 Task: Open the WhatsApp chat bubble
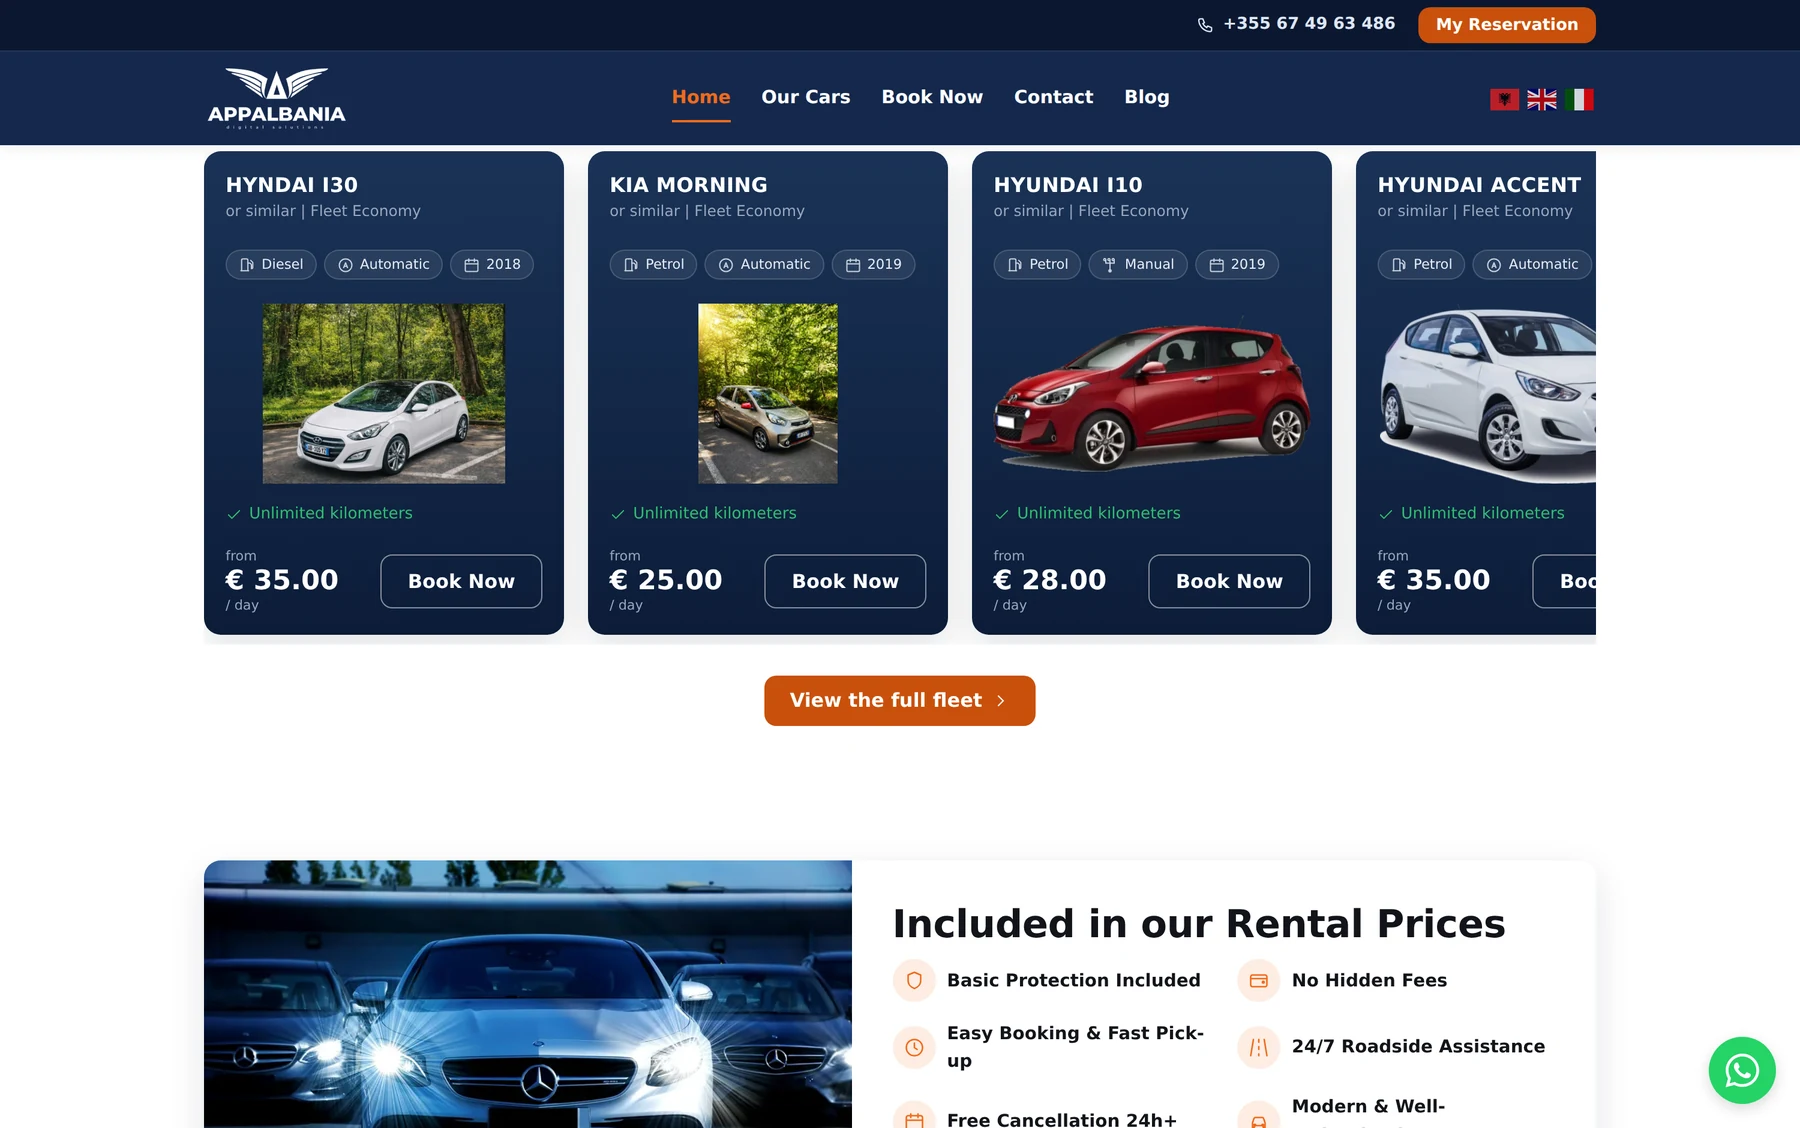point(1742,1070)
